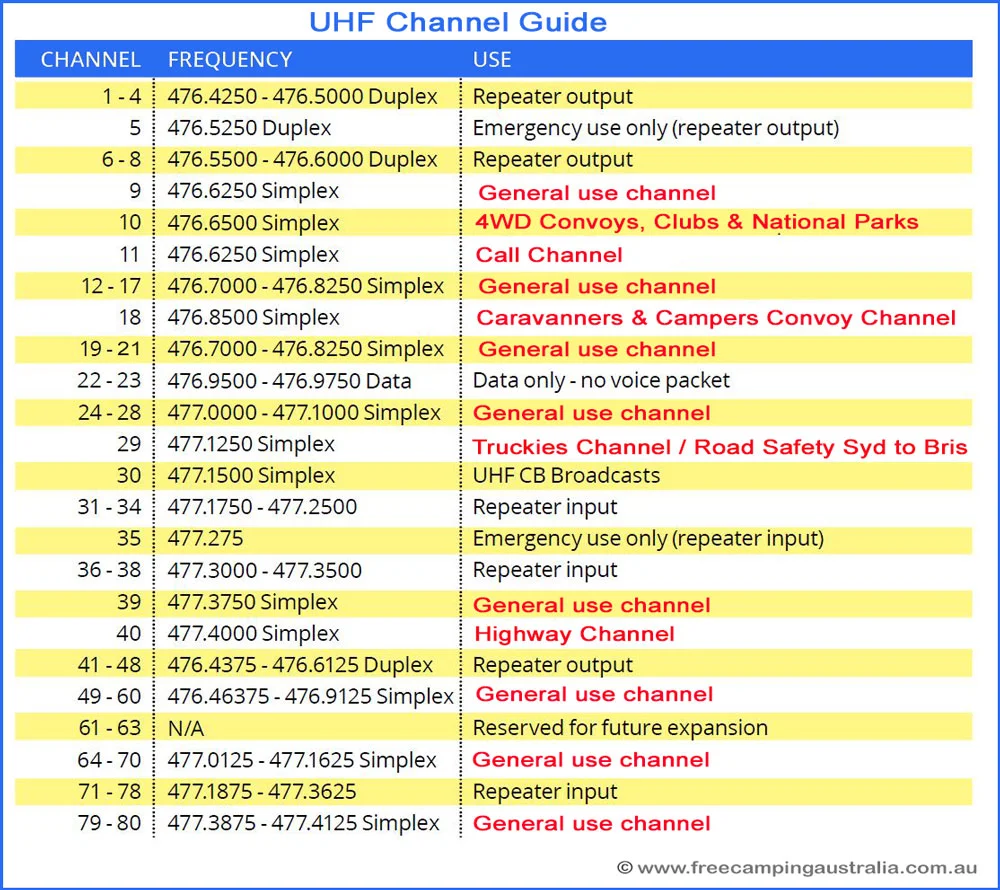The width and height of the screenshot is (1000, 890).
Task: Select the CHANNEL column header
Action: tap(90, 60)
